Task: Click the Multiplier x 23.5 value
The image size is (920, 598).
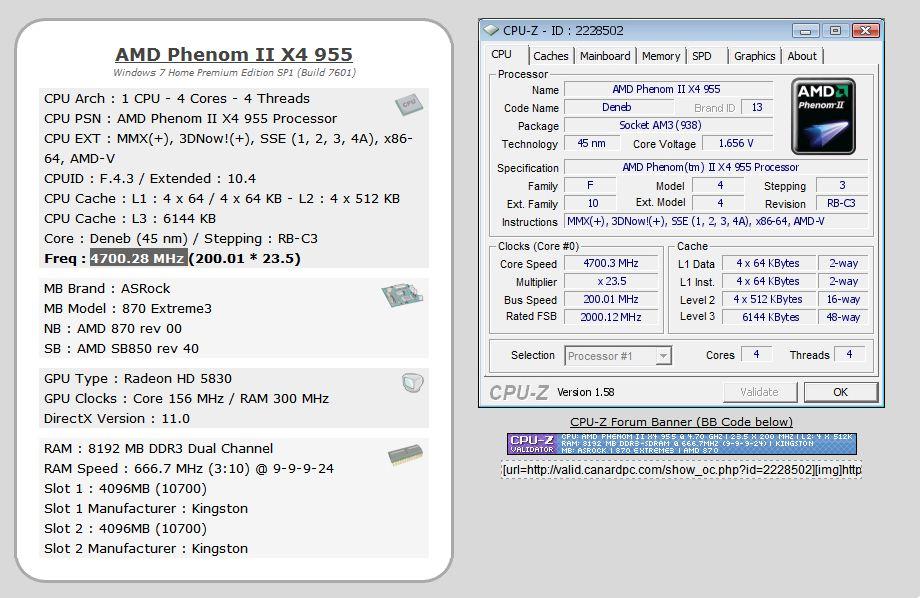Action: 611,281
